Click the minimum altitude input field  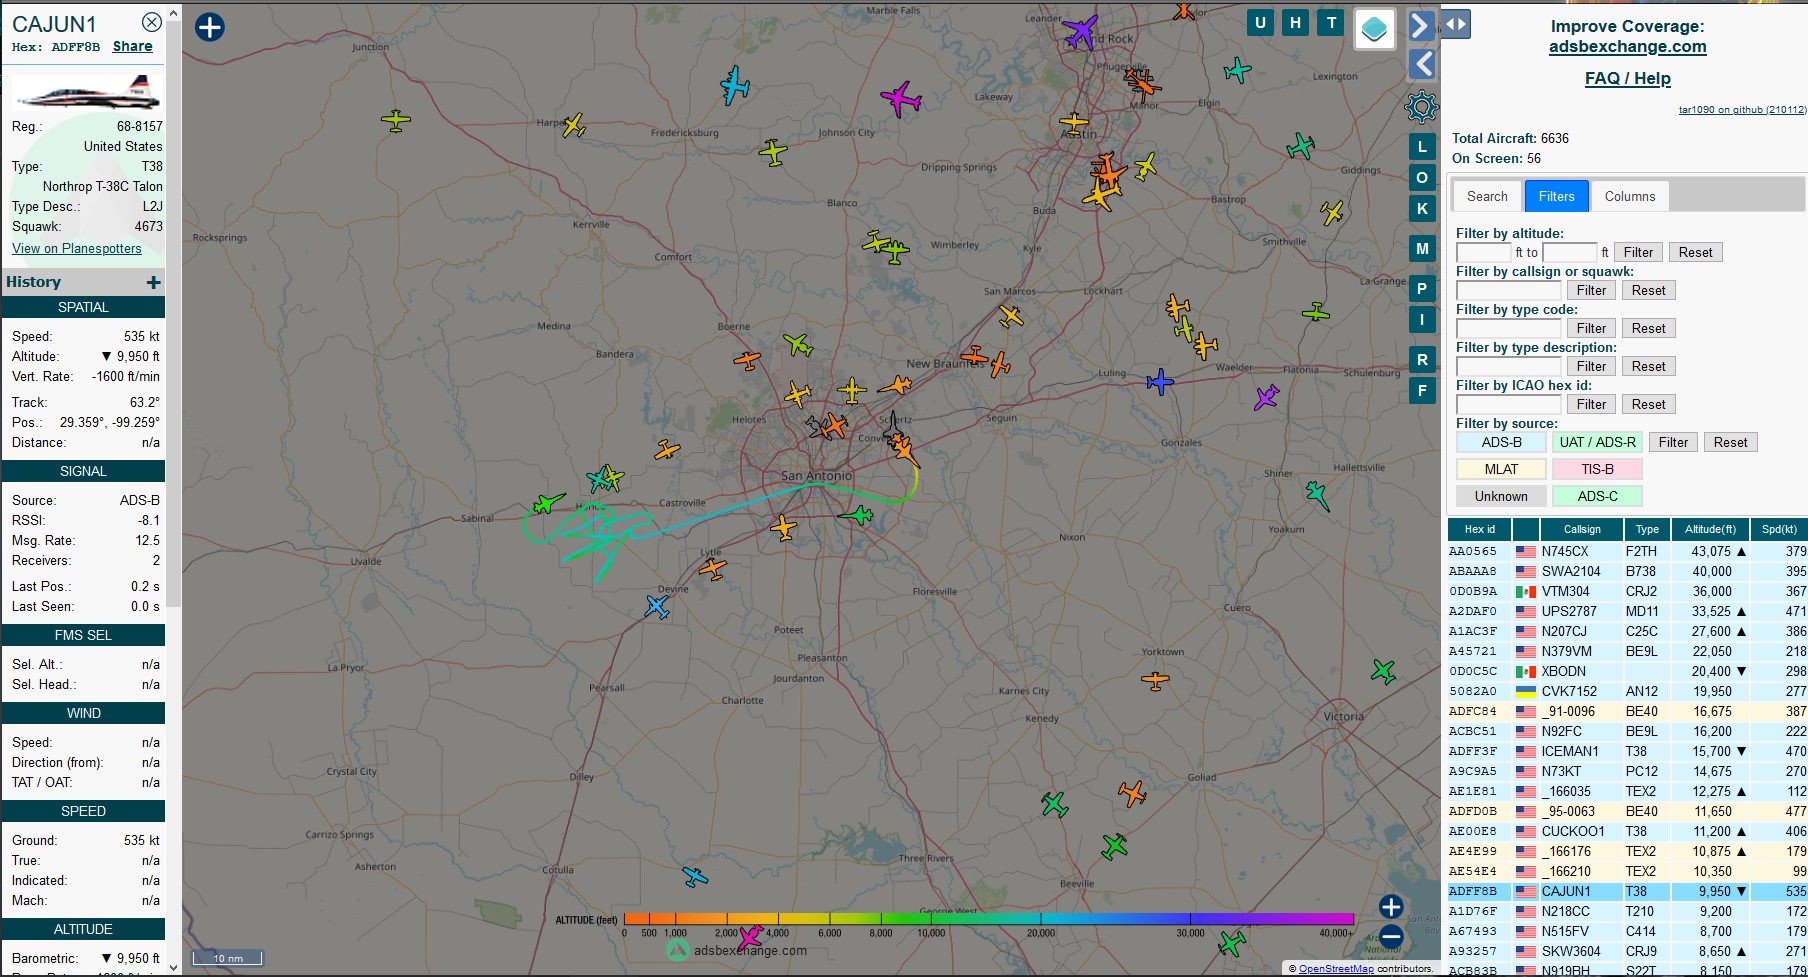point(1483,252)
